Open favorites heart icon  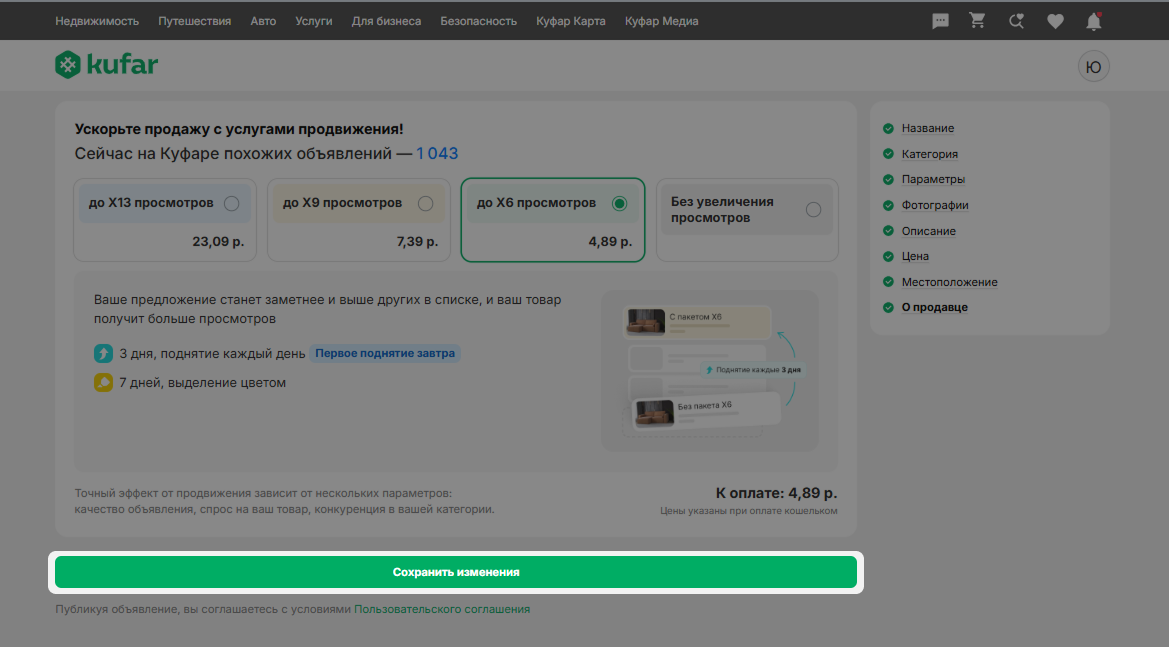[1055, 22]
